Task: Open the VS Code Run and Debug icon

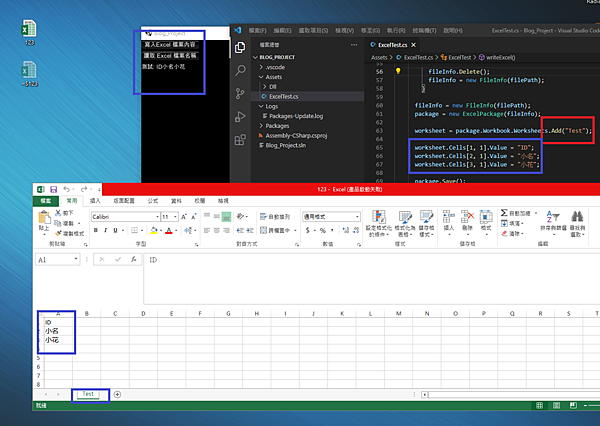Action: (x=240, y=116)
